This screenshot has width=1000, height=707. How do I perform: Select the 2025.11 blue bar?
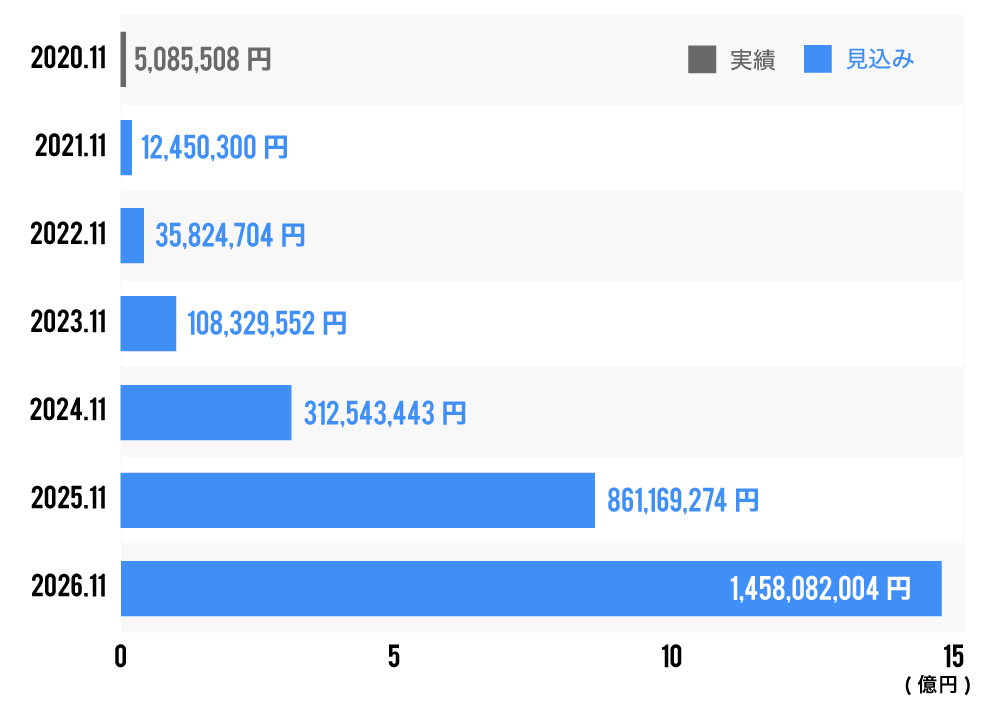(357, 500)
